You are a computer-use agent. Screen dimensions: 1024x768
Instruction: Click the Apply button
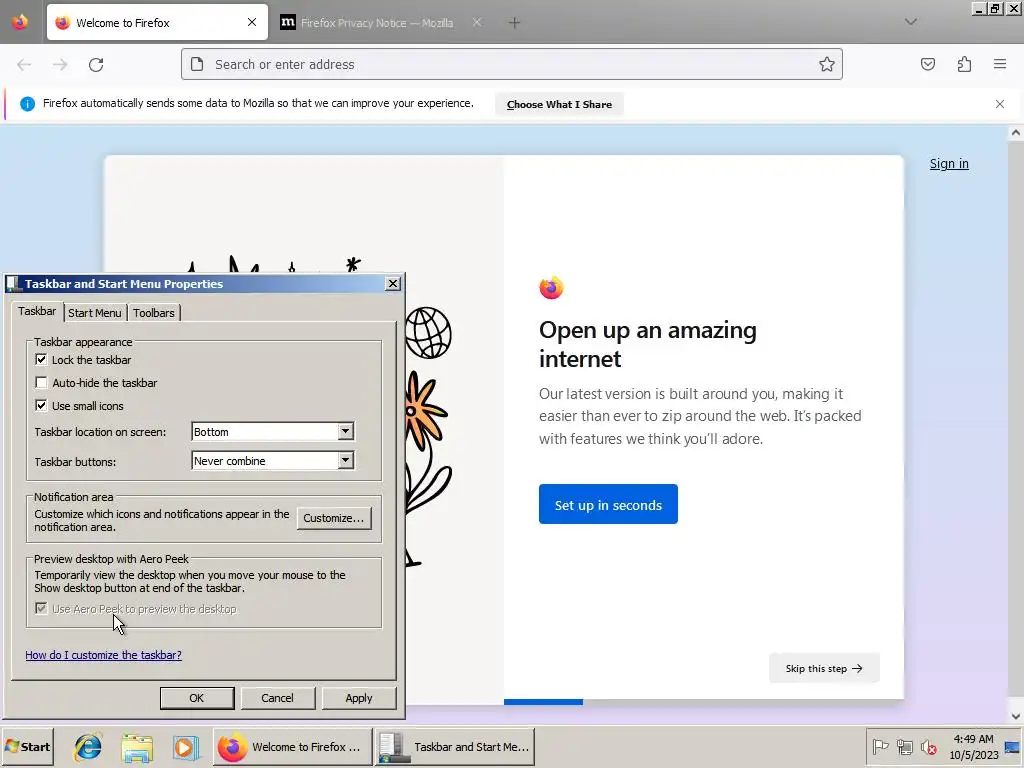pyautogui.click(x=359, y=698)
